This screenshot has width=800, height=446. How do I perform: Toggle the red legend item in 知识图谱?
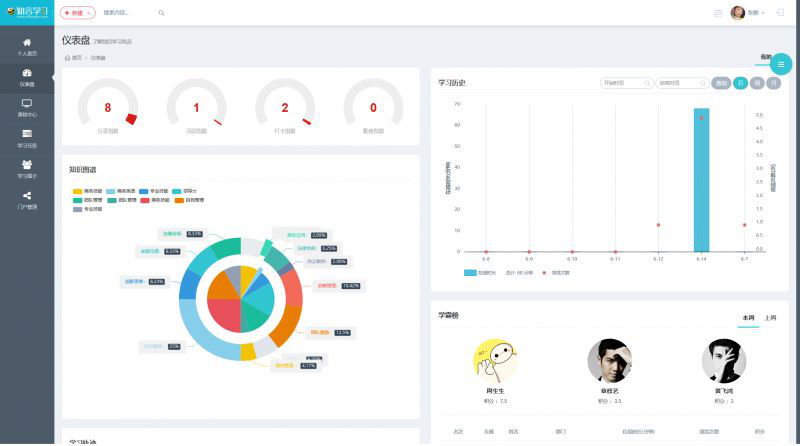pos(155,200)
